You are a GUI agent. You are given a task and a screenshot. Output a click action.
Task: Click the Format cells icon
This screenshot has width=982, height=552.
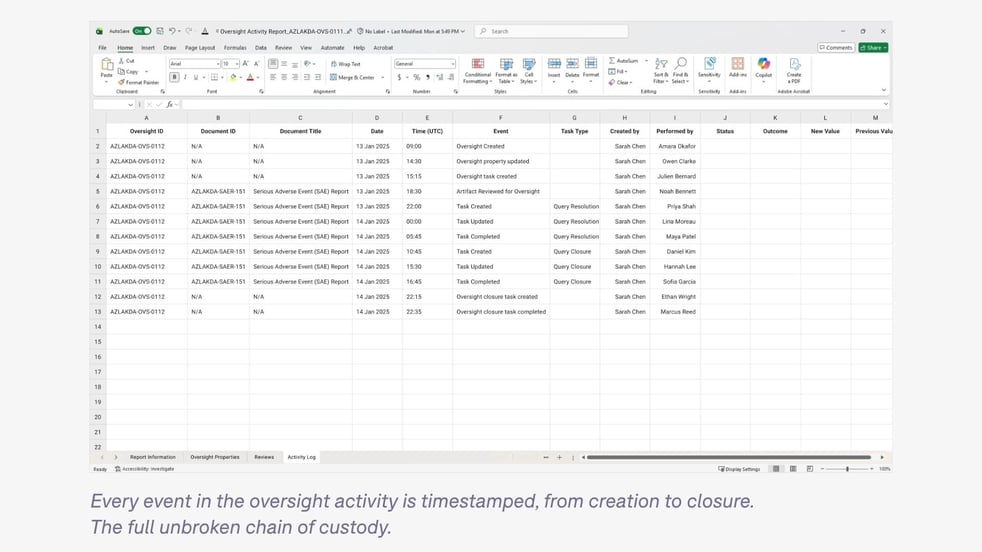(591, 64)
